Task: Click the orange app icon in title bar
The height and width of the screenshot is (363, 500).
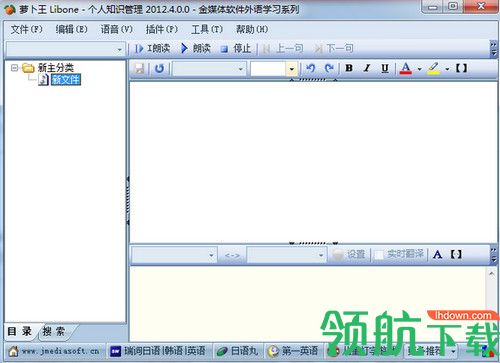Action: [10, 9]
